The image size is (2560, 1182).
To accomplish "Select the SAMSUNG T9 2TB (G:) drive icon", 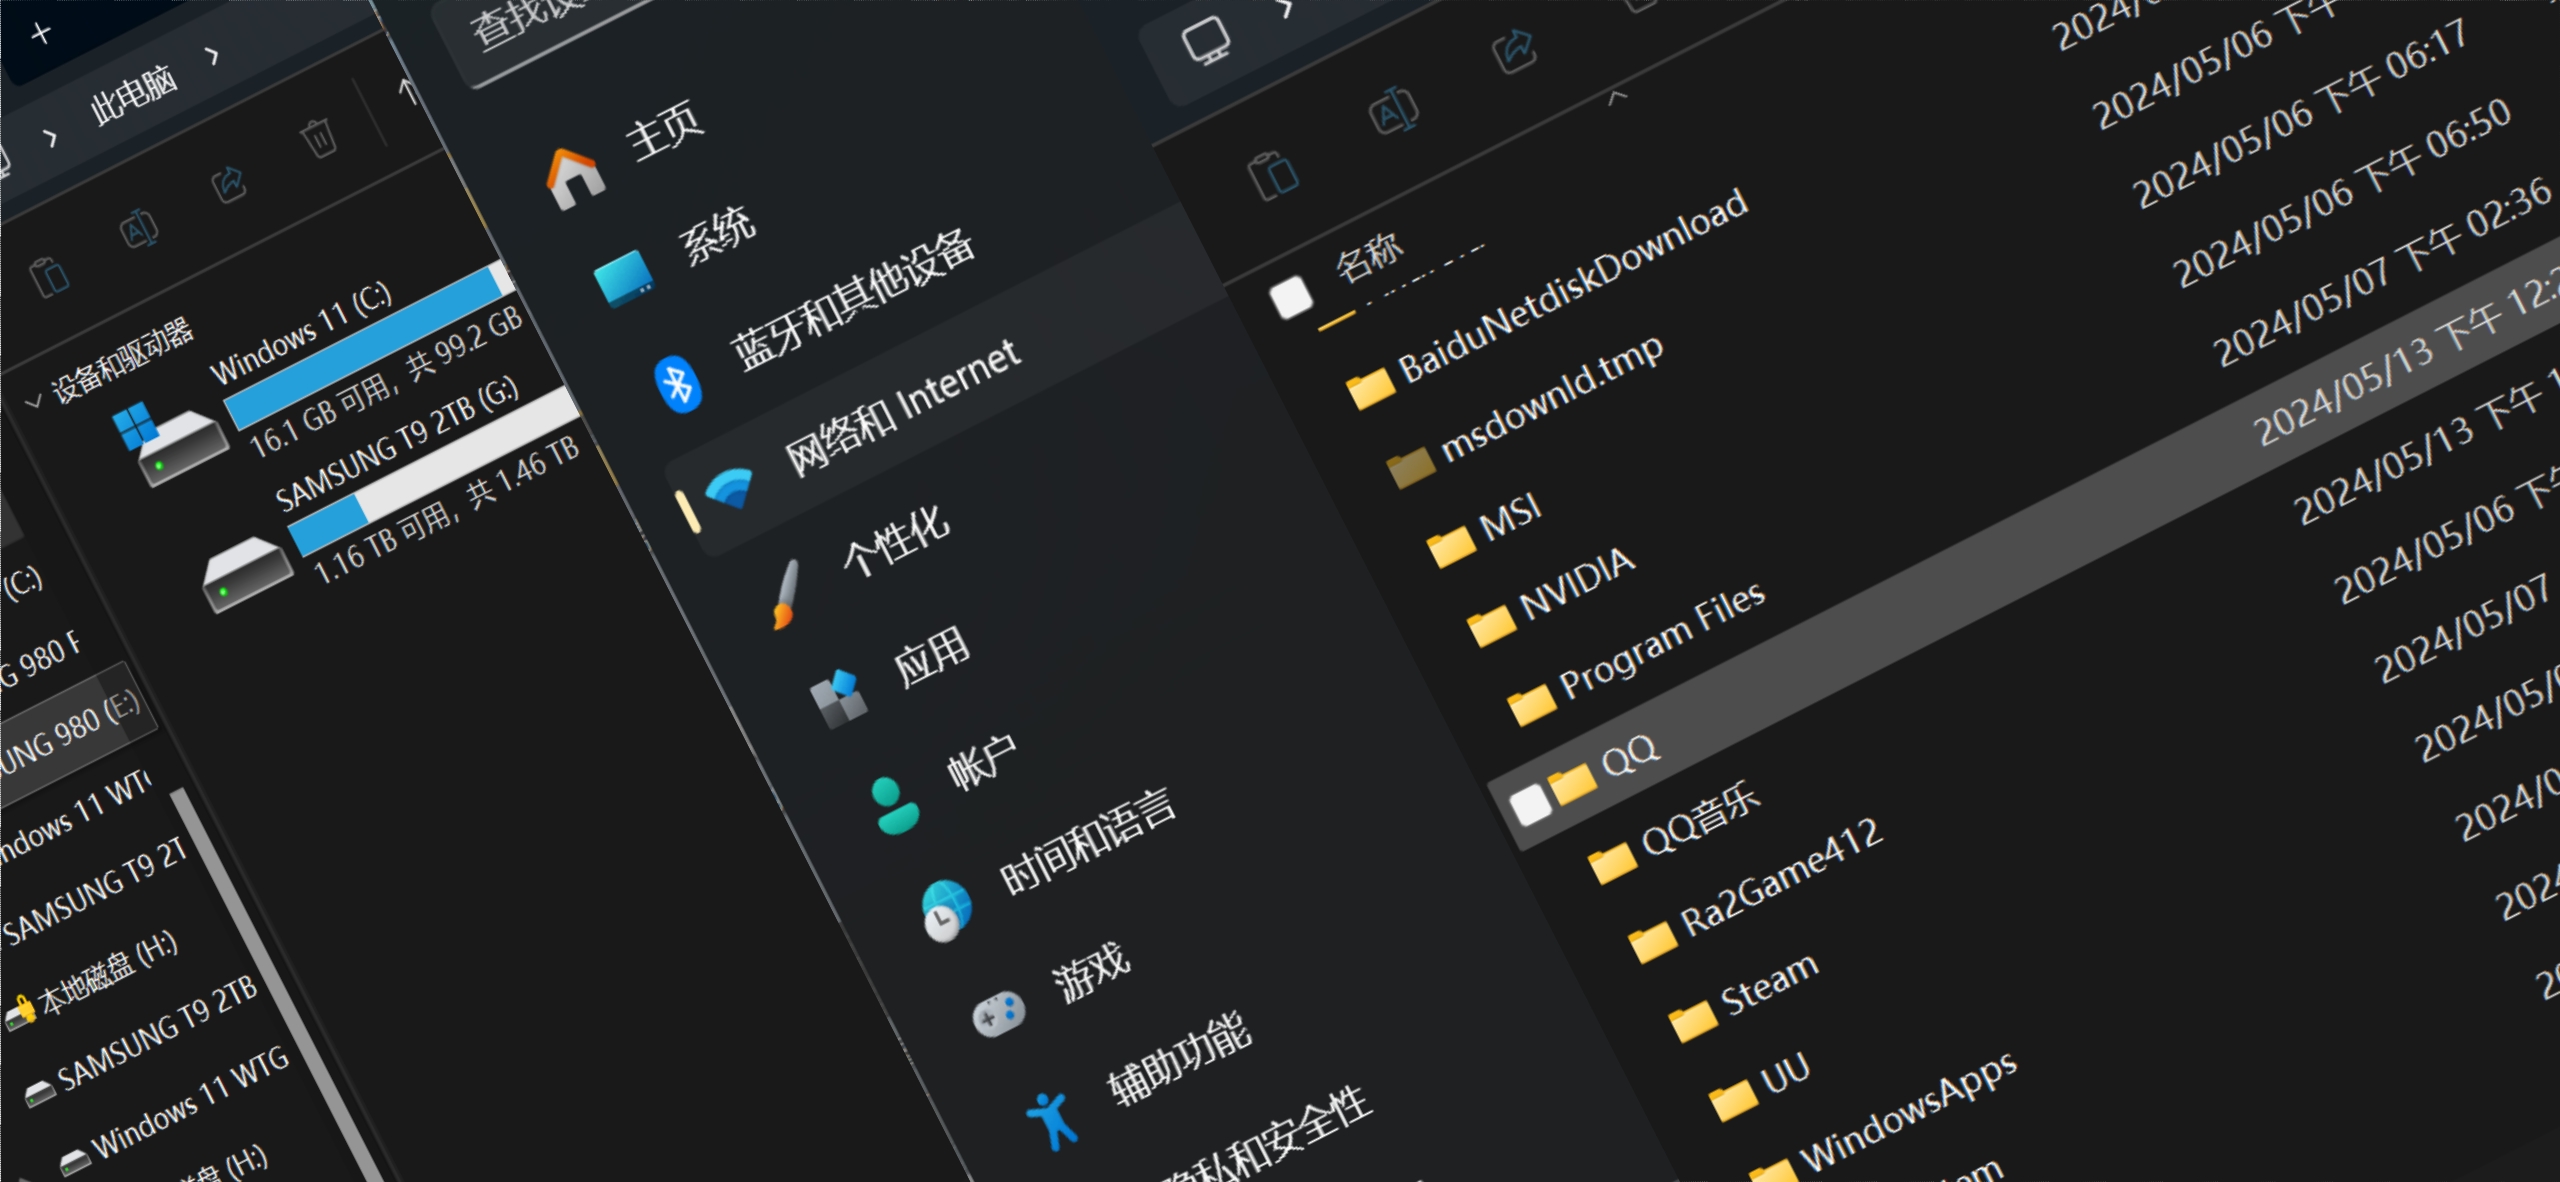I will [250, 574].
